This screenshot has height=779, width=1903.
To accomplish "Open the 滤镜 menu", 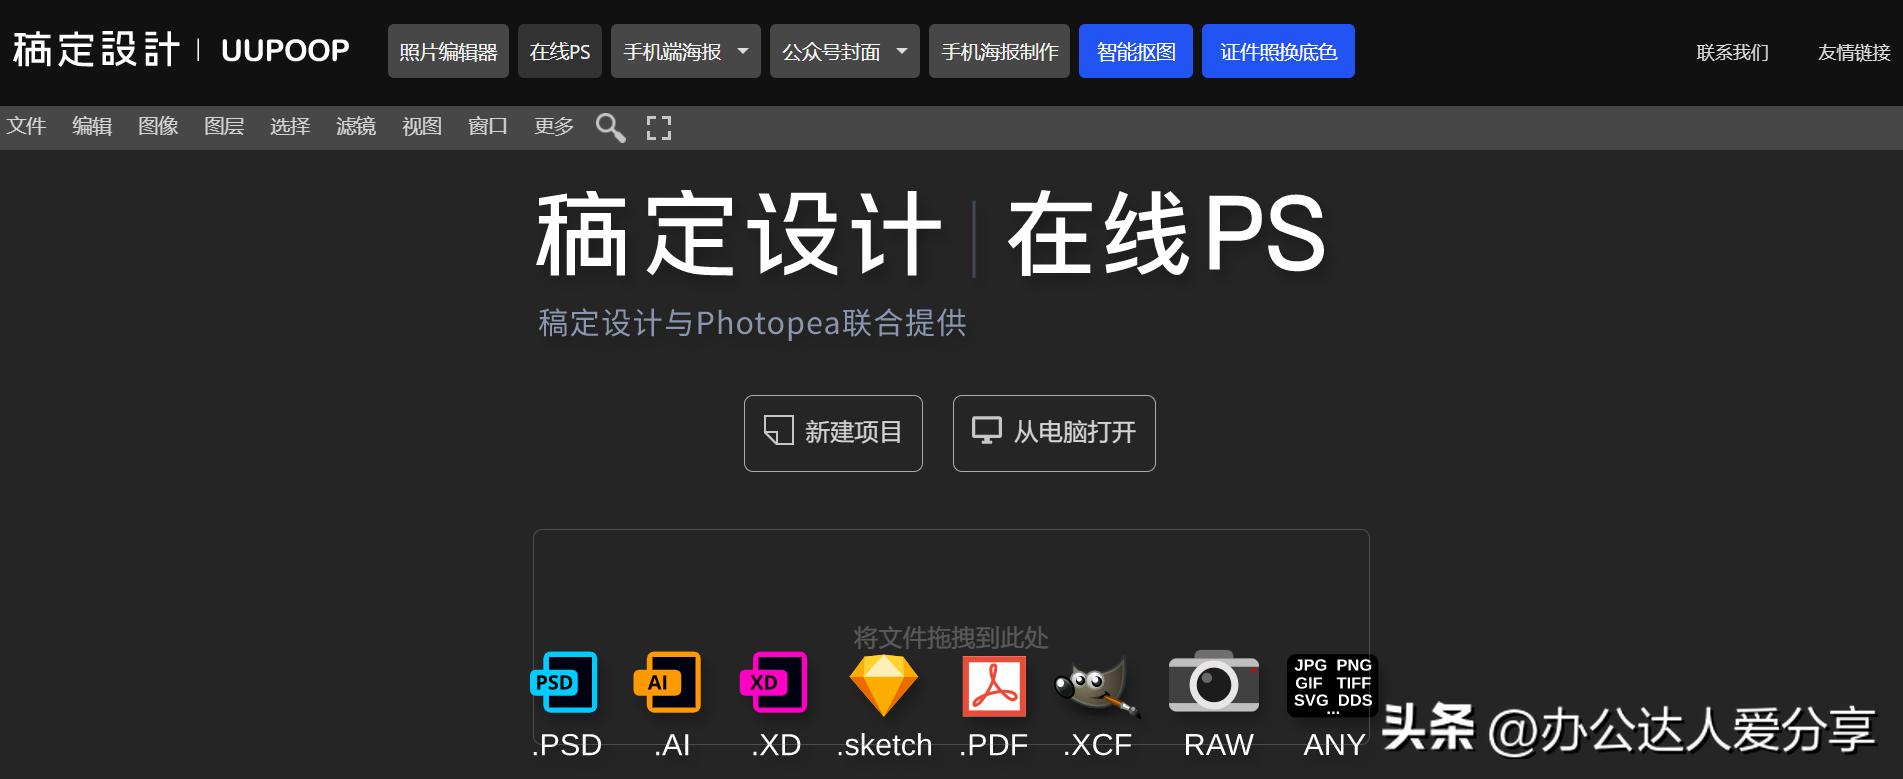I will coord(356,126).
